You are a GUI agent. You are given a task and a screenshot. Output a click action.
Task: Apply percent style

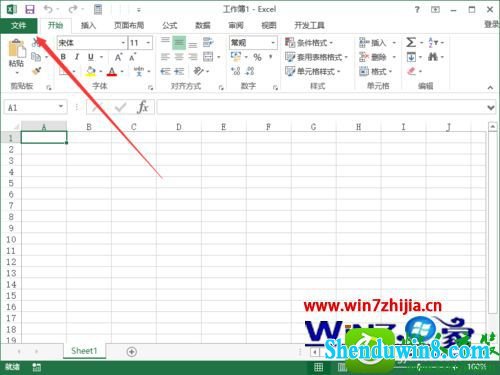coord(257,57)
